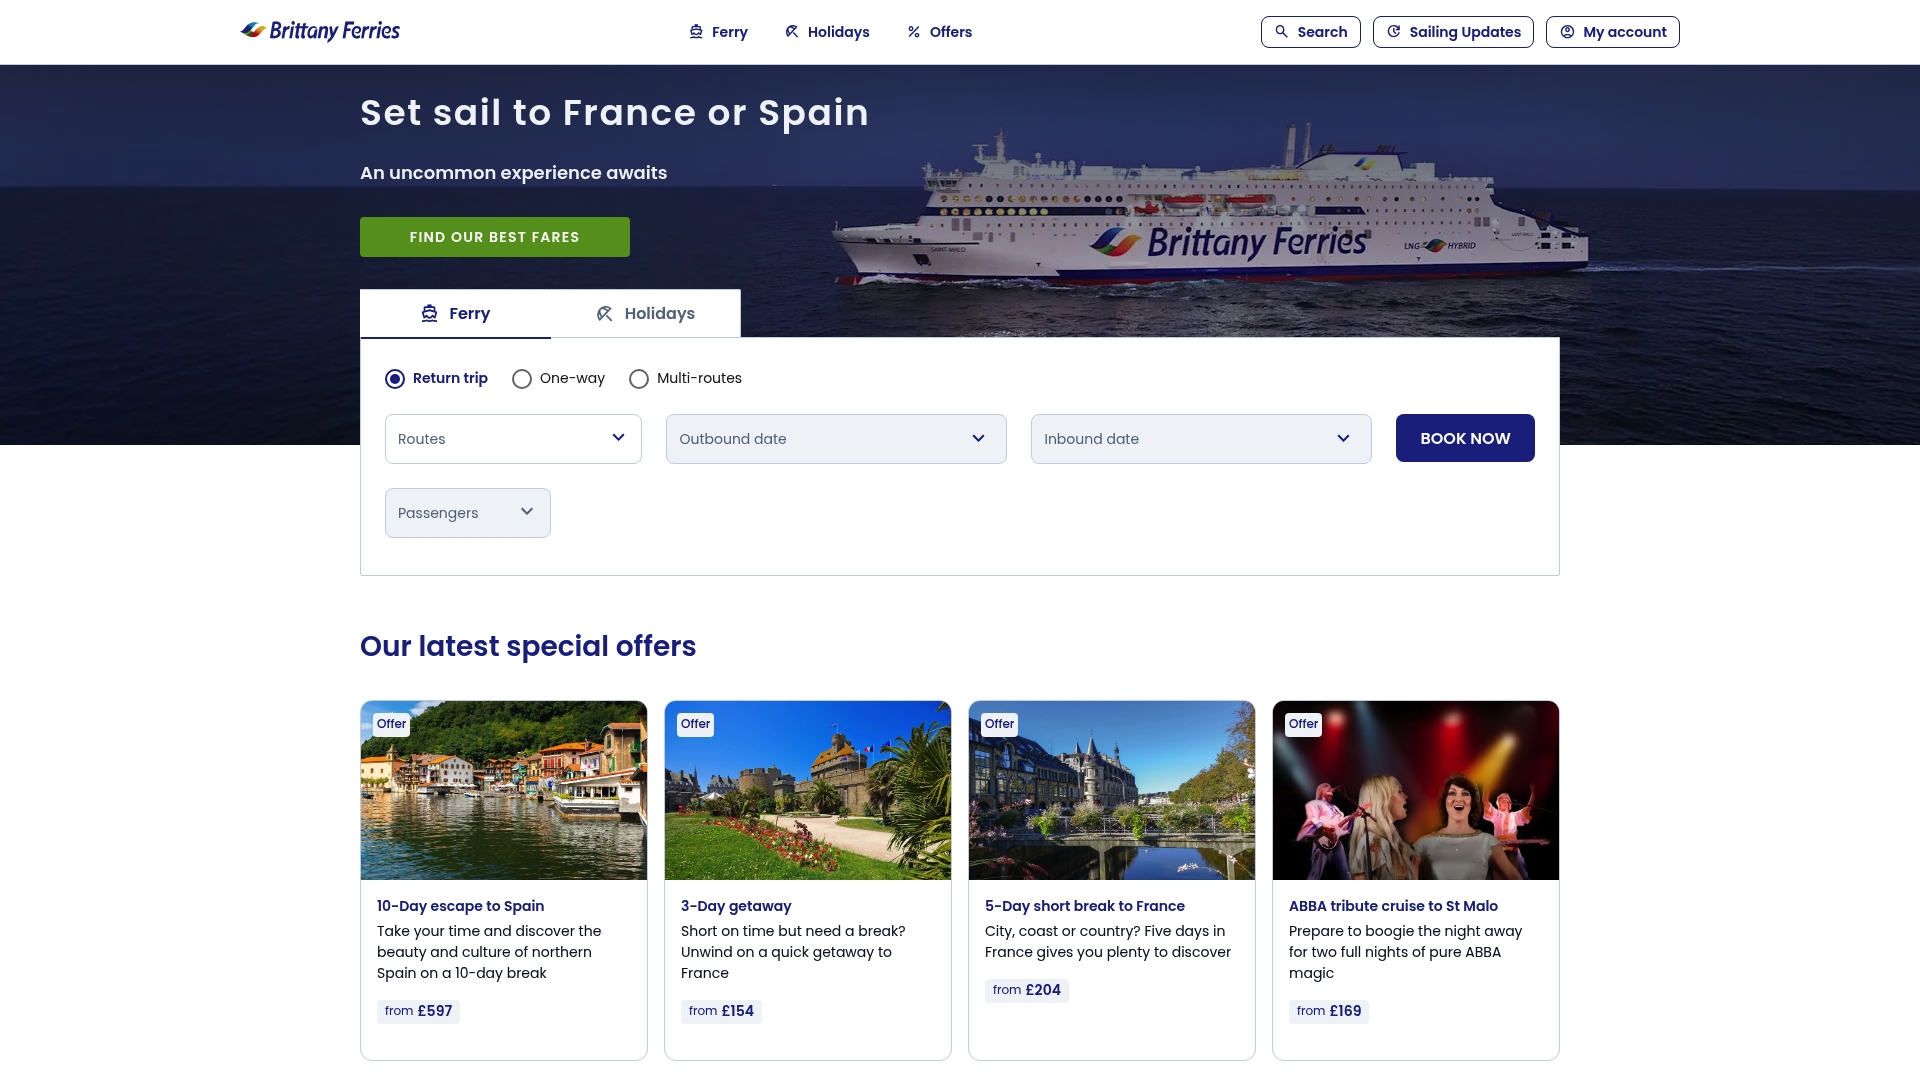Click the magnifier icon in Search button
Screen dimensions: 1920x1080
(x=1281, y=32)
